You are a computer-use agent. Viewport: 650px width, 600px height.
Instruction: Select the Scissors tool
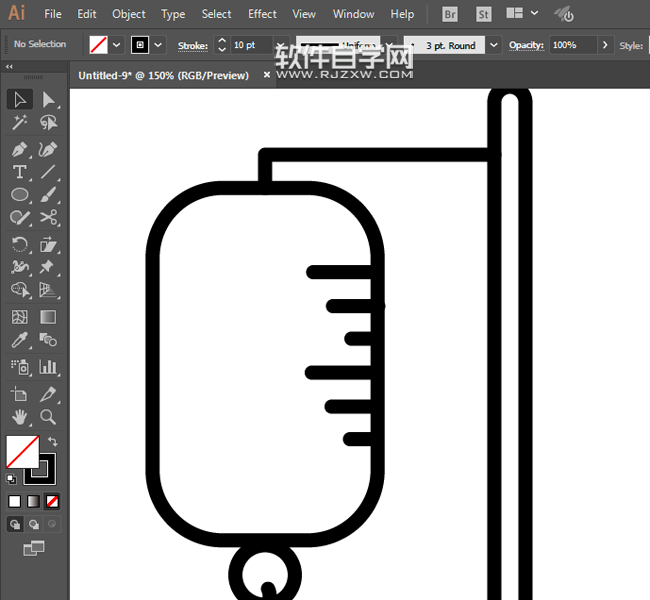tap(48, 217)
